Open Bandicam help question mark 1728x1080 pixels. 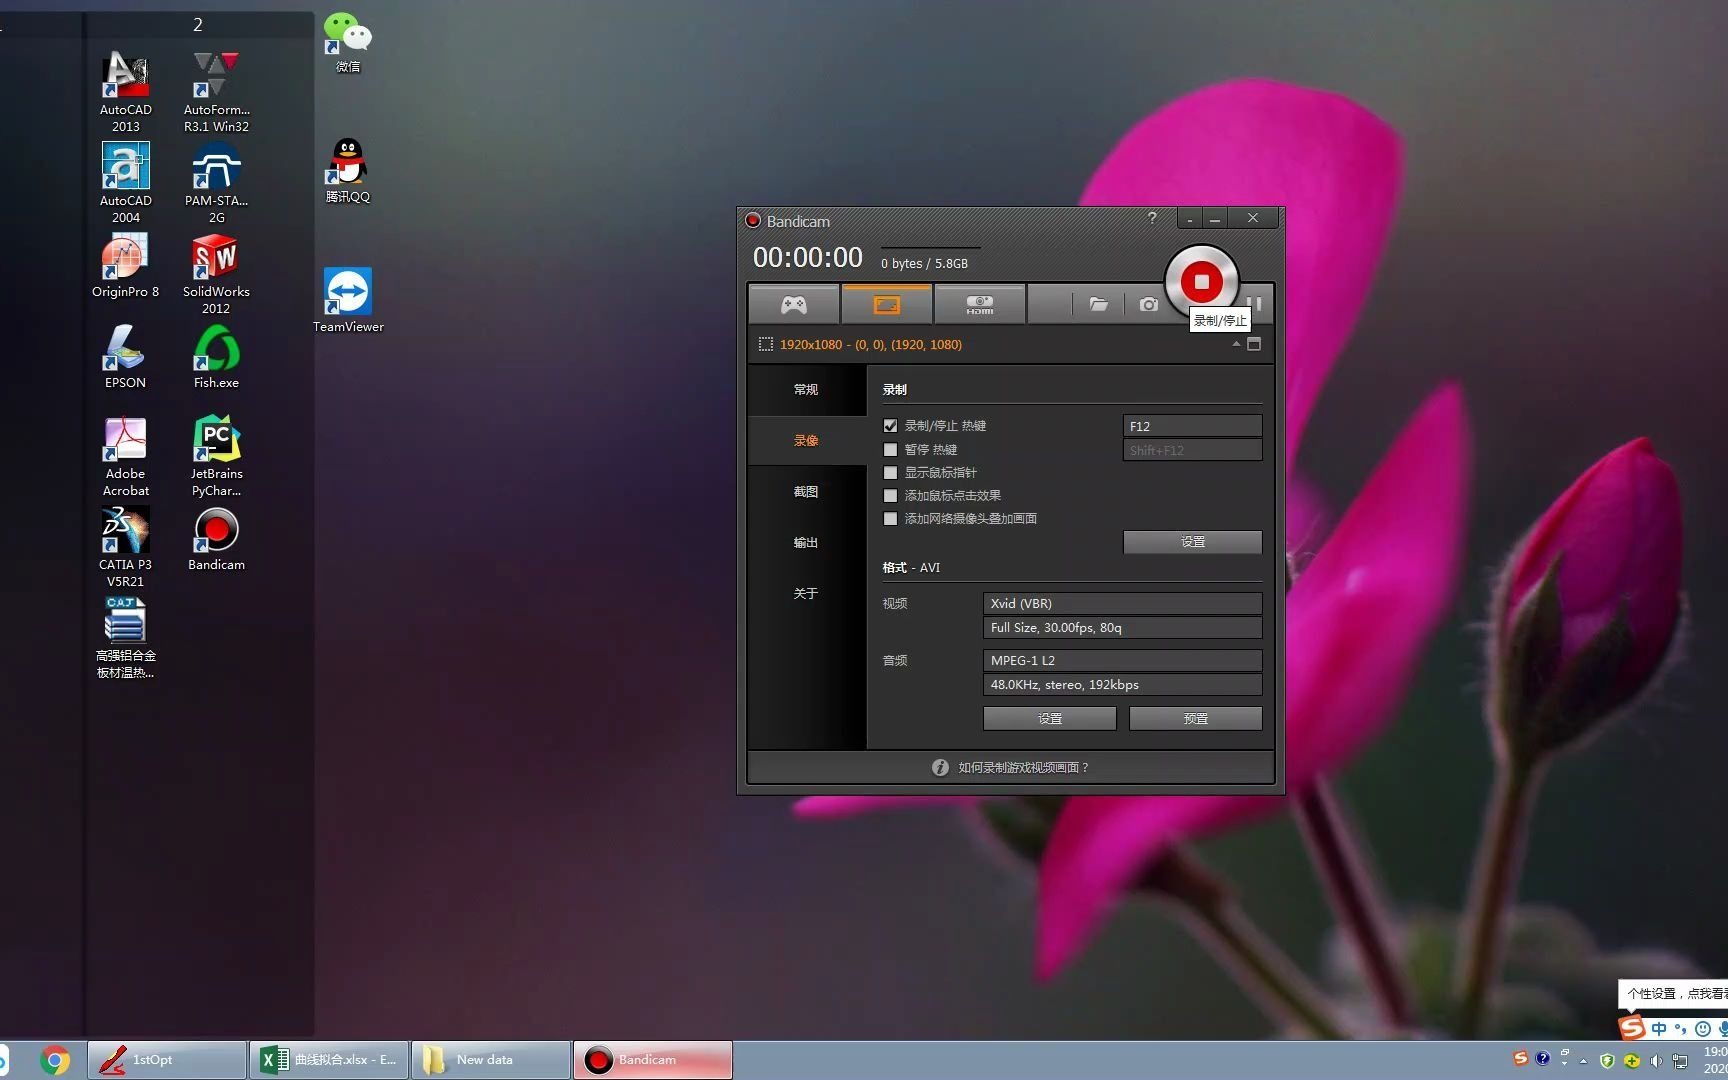[x=1152, y=218]
